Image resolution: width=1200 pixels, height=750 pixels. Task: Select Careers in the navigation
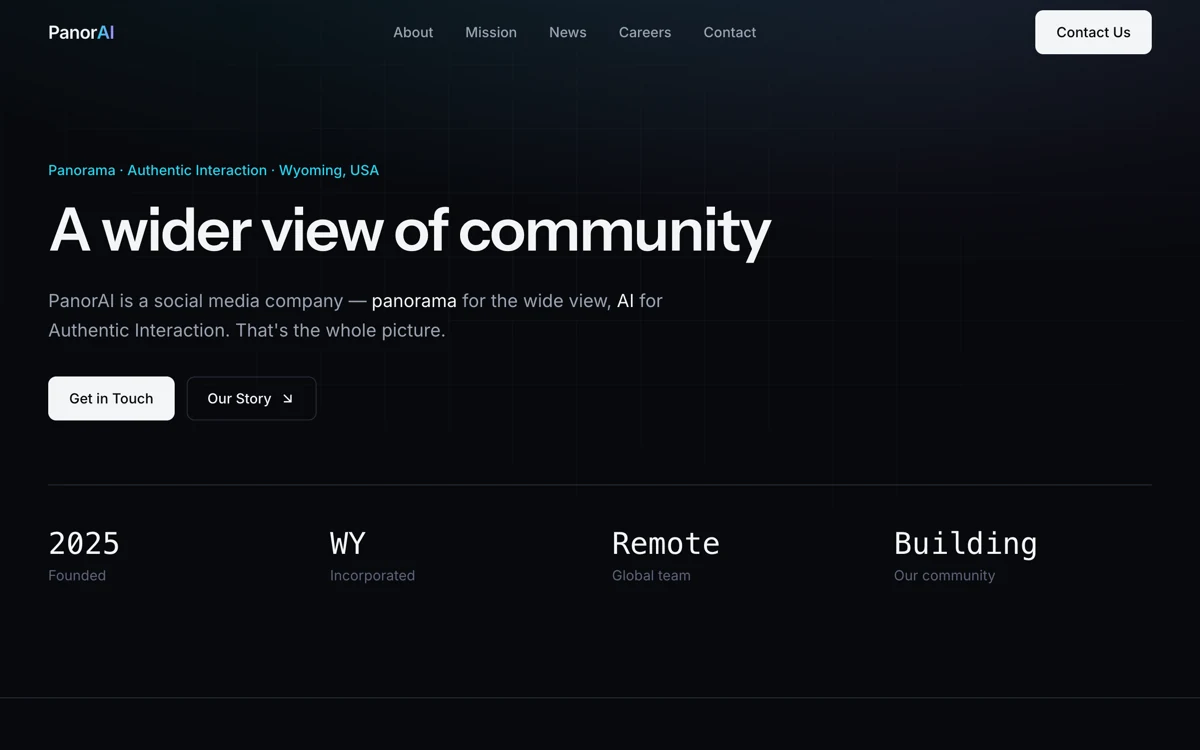coord(645,32)
